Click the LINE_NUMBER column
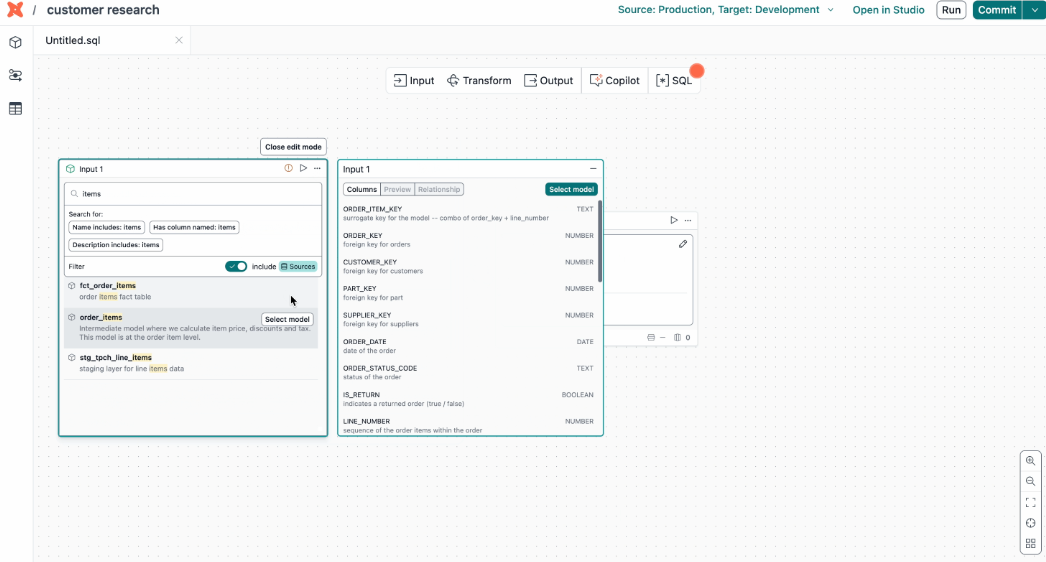Screen dimensions: 1046x562 (x=468, y=426)
